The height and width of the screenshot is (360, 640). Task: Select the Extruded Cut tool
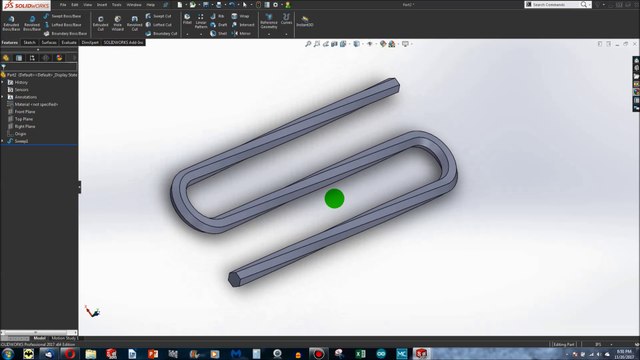[x=100, y=24]
